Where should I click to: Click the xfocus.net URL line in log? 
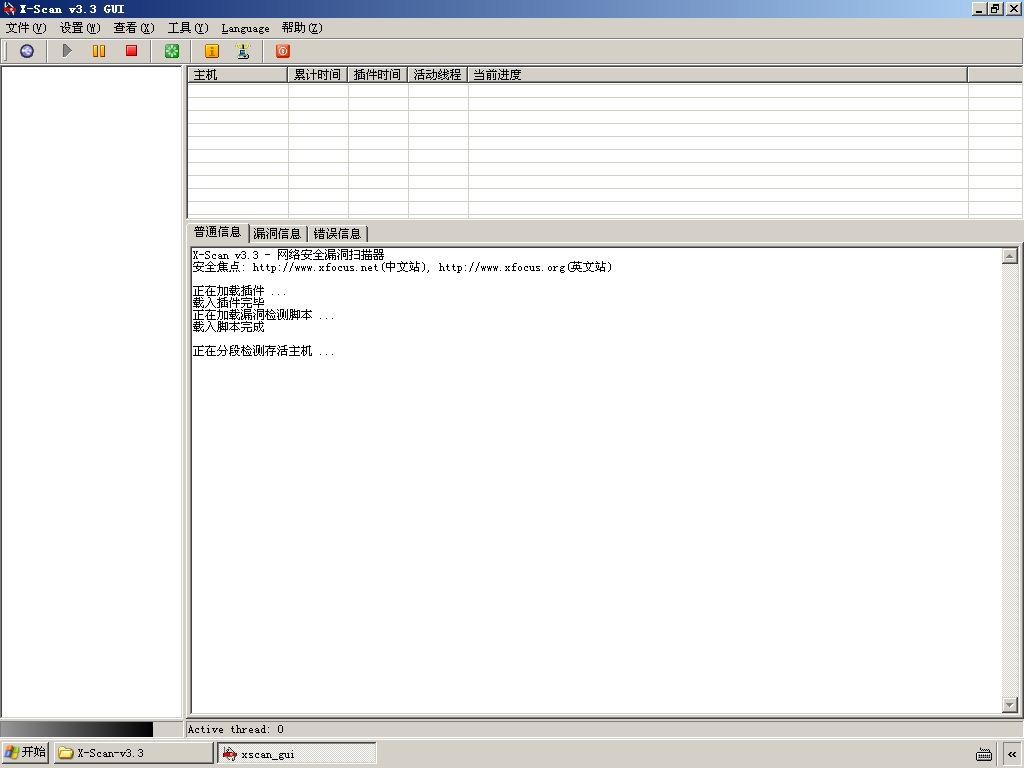(x=402, y=267)
